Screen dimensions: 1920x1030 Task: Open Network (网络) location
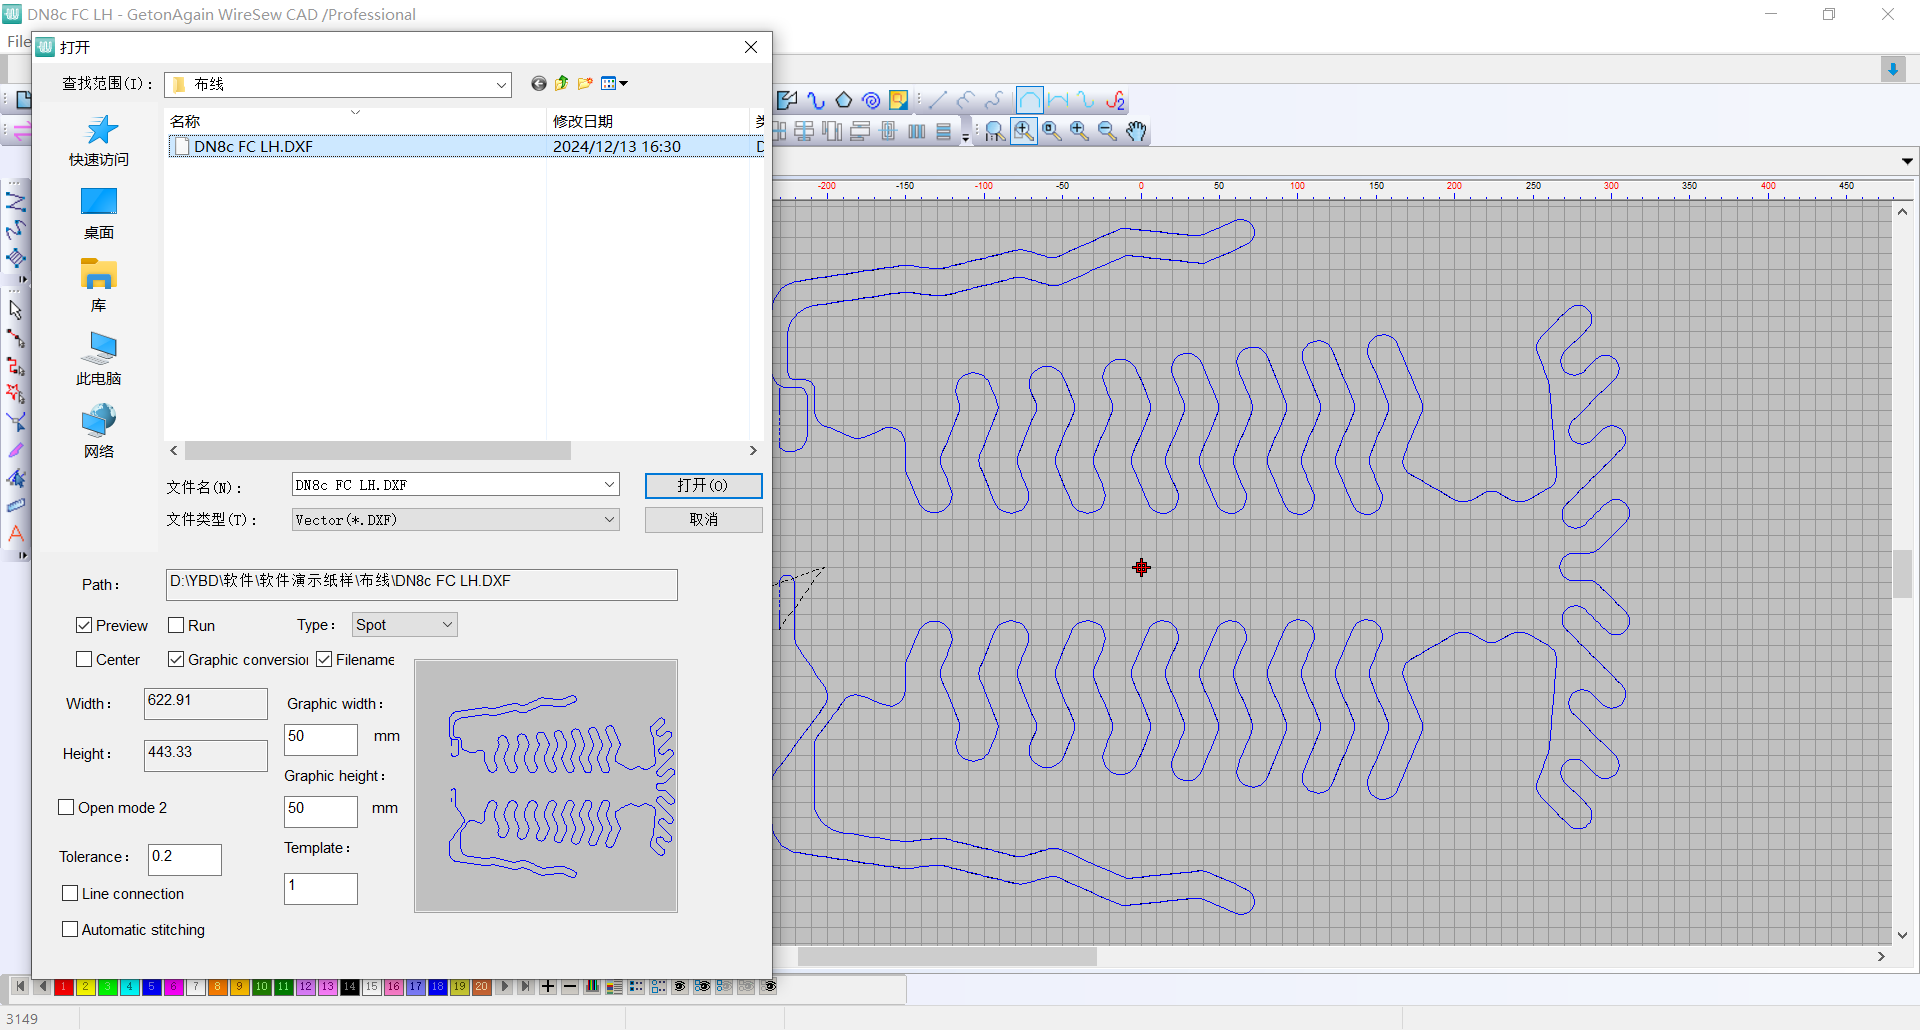click(99, 433)
